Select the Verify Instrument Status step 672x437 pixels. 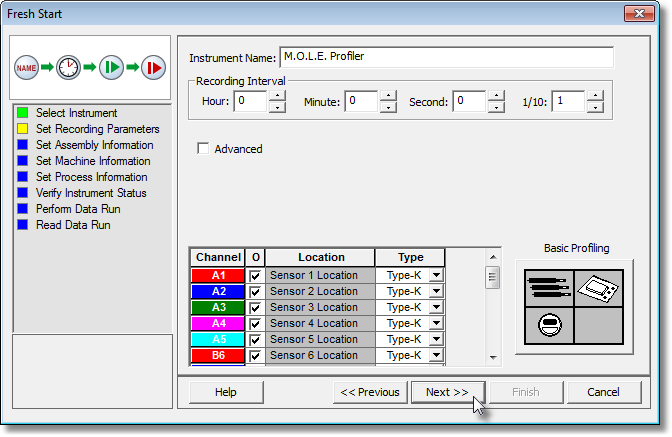pyautogui.click(x=91, y=193)
